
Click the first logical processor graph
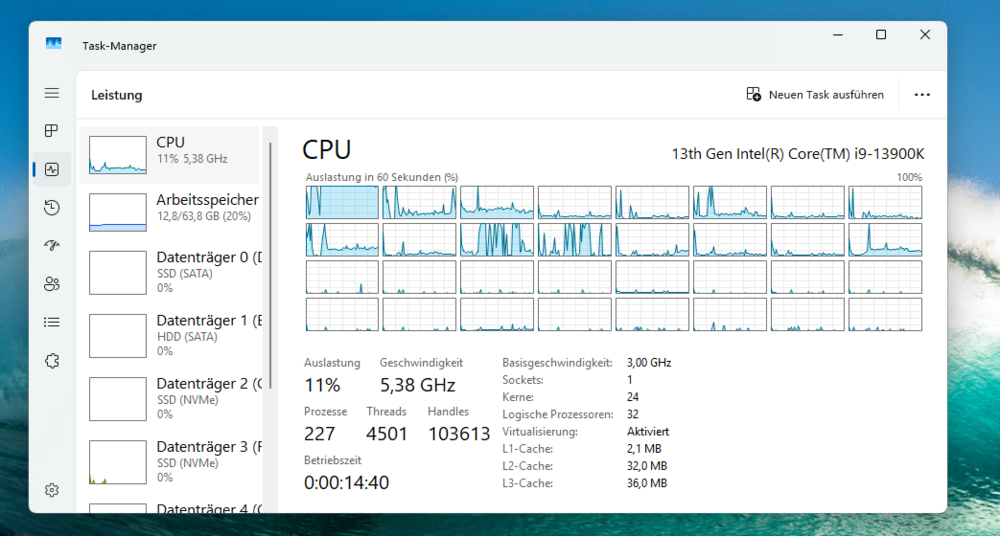pos(342,202)
